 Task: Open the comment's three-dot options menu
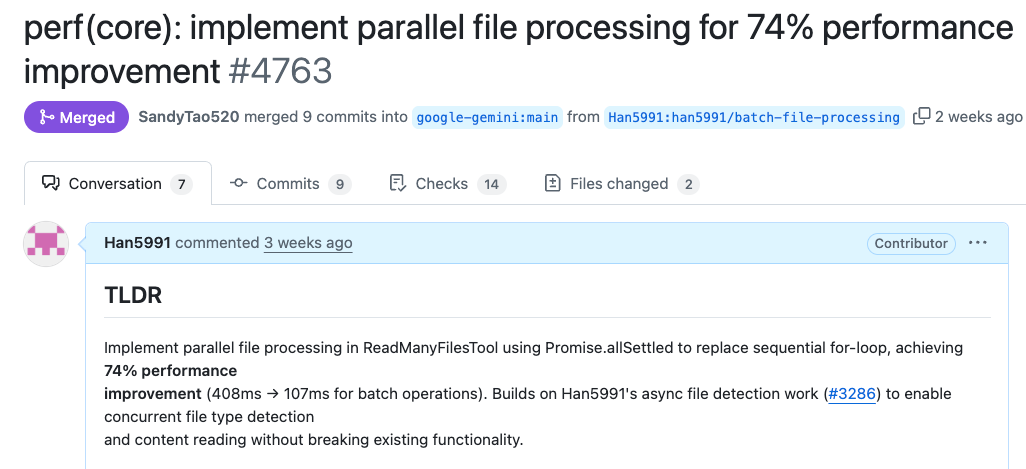[978, 243]
